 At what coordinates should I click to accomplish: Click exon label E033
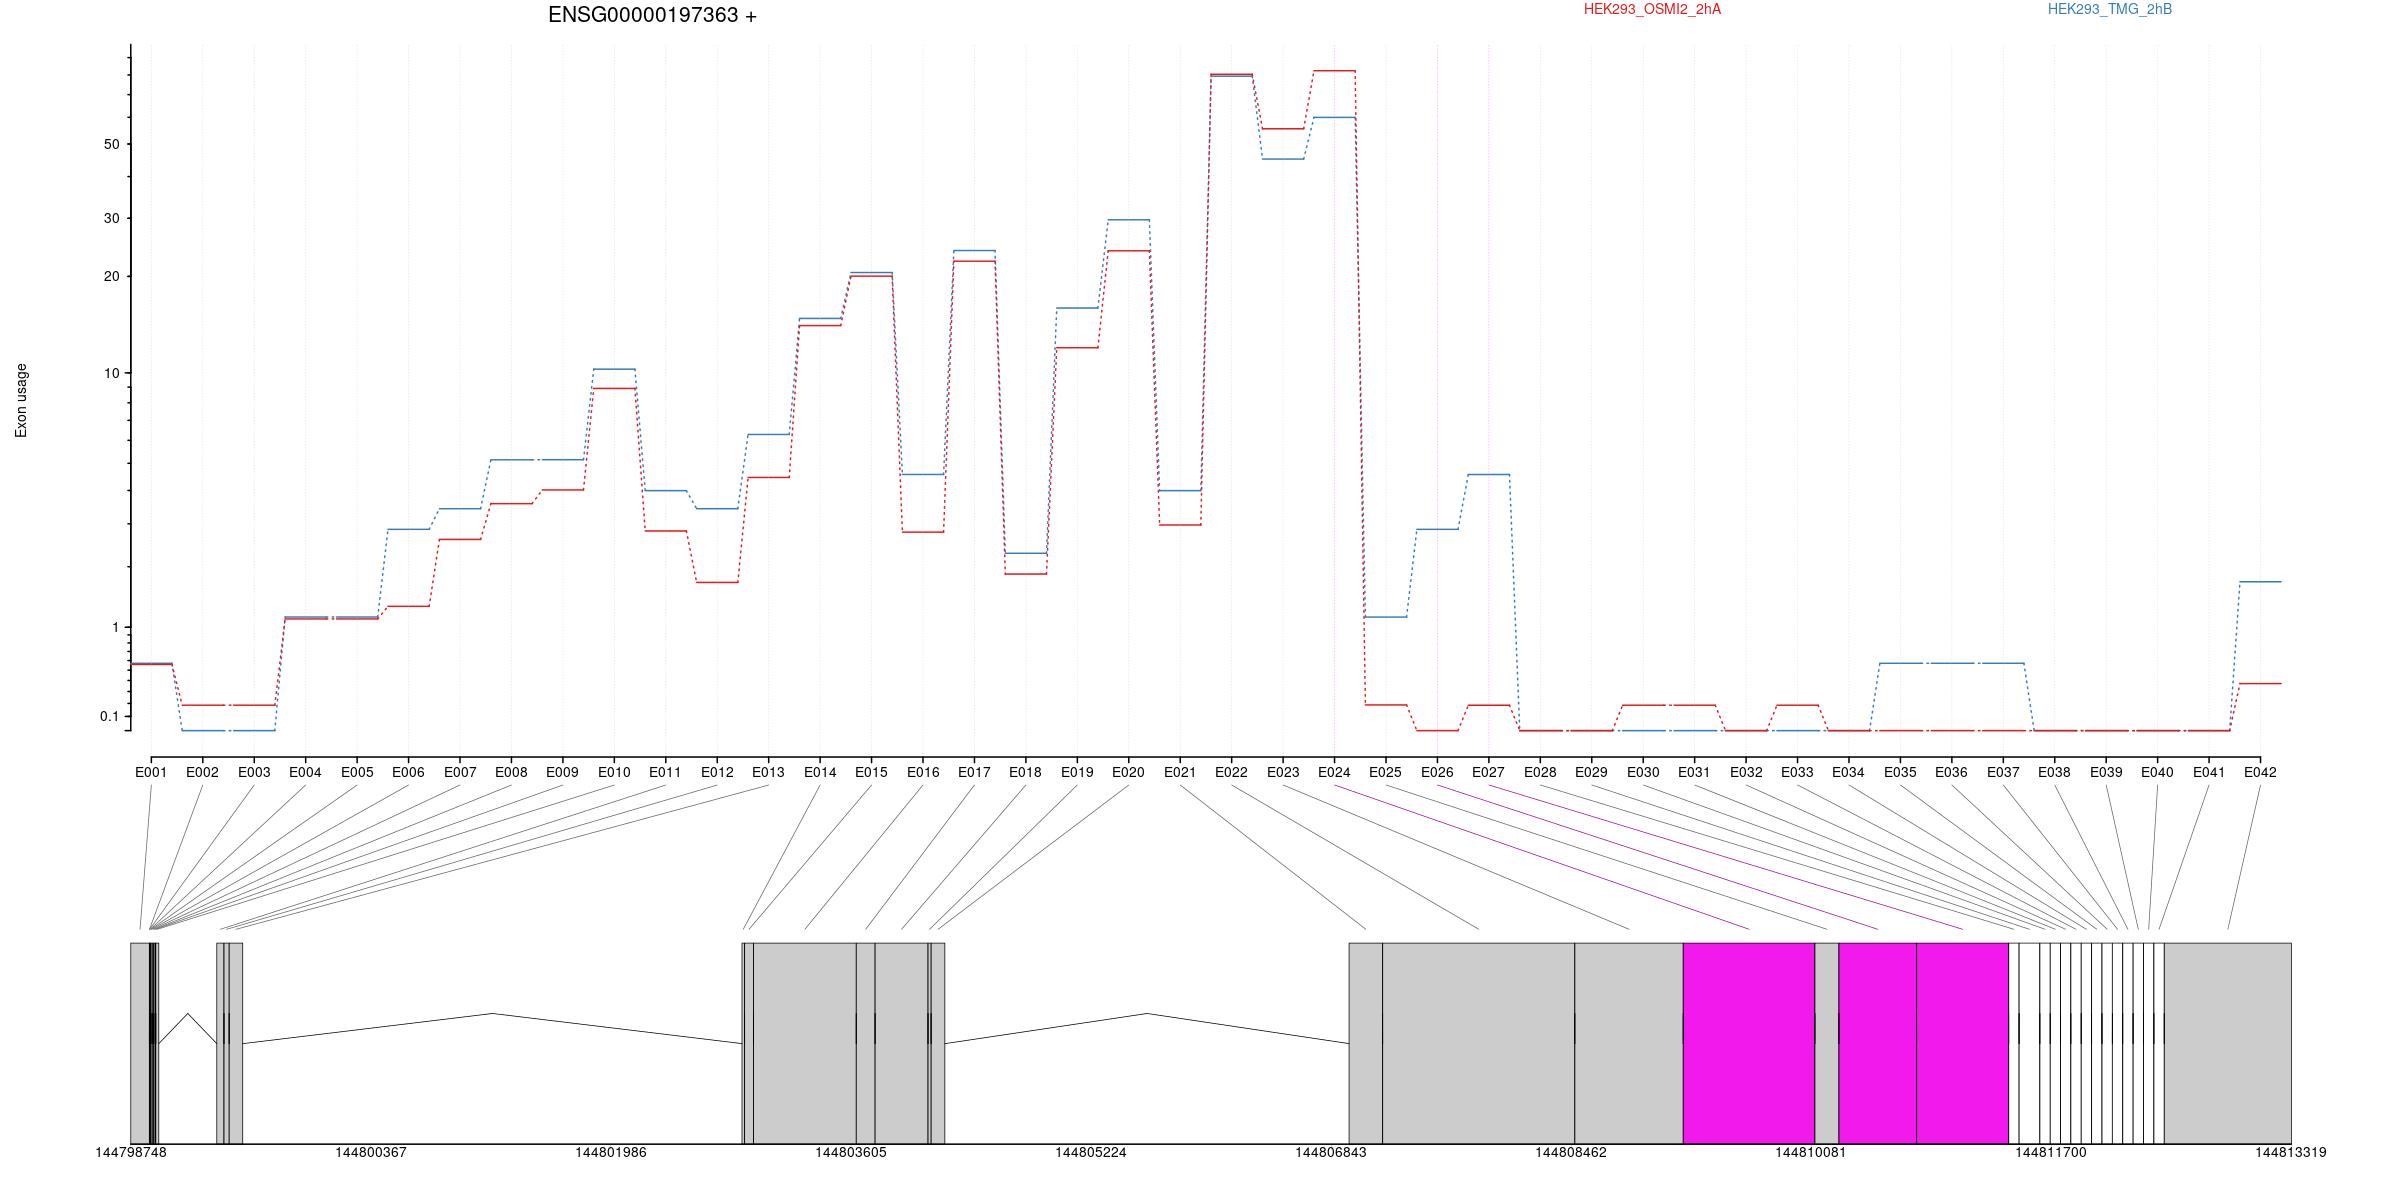coord(1797,772)
